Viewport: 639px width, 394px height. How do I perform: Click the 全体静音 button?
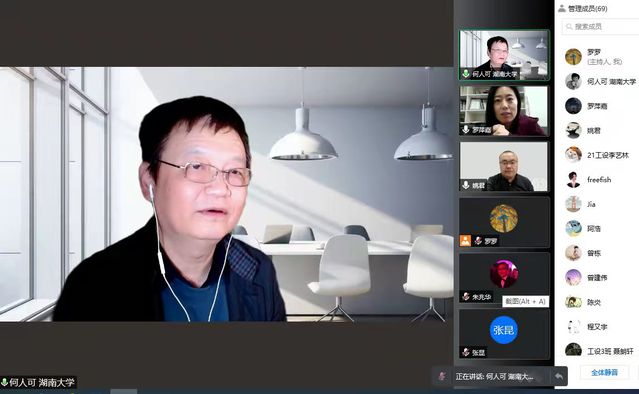604,372
